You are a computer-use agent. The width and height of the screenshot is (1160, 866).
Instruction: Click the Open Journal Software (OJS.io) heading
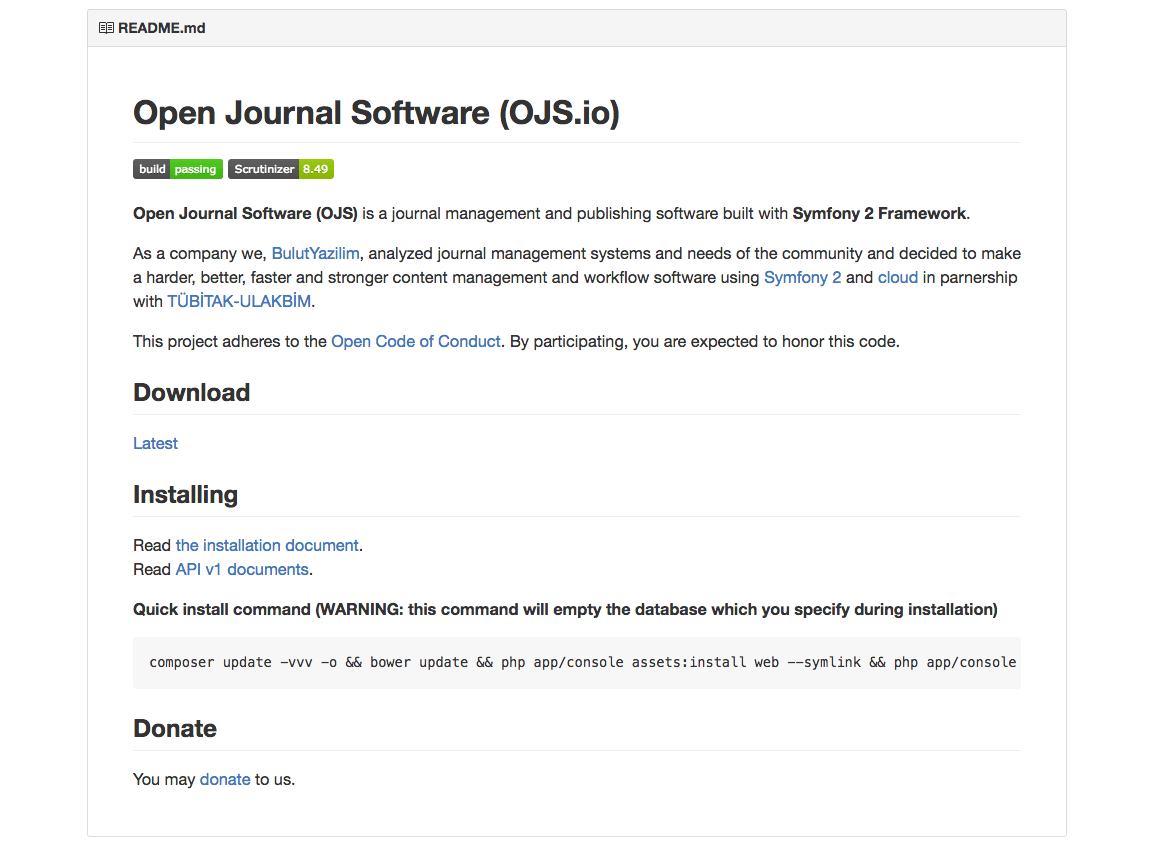376,113
